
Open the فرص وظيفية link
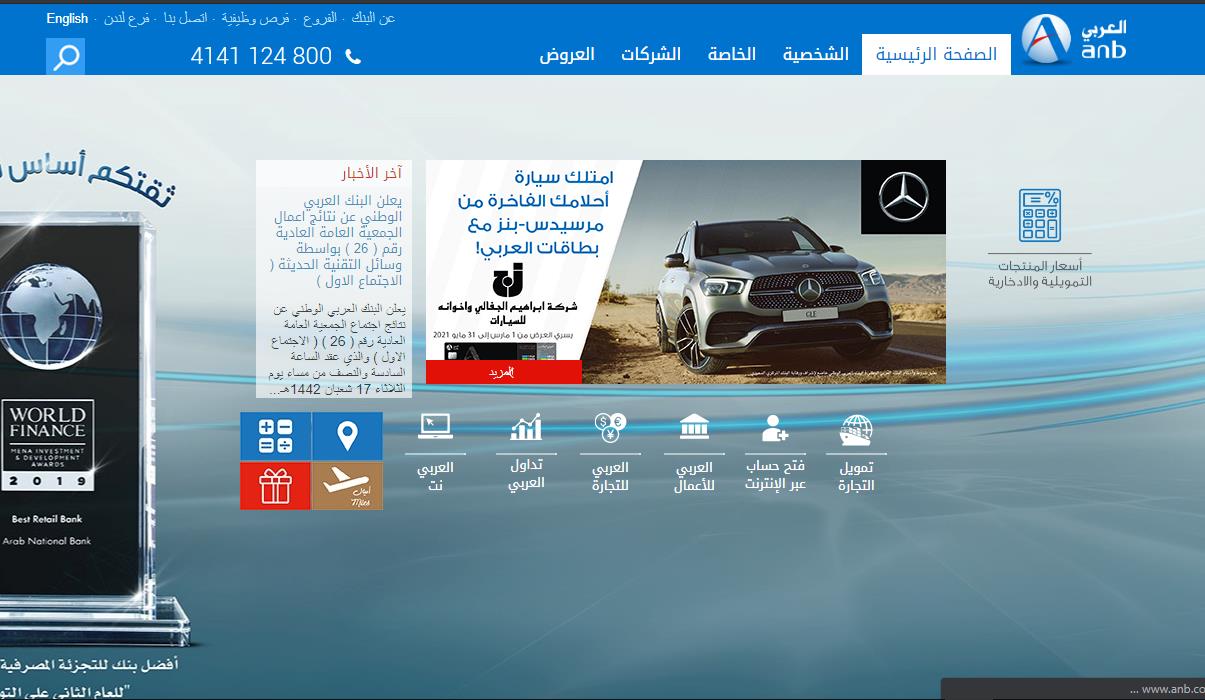coord(255,19)
